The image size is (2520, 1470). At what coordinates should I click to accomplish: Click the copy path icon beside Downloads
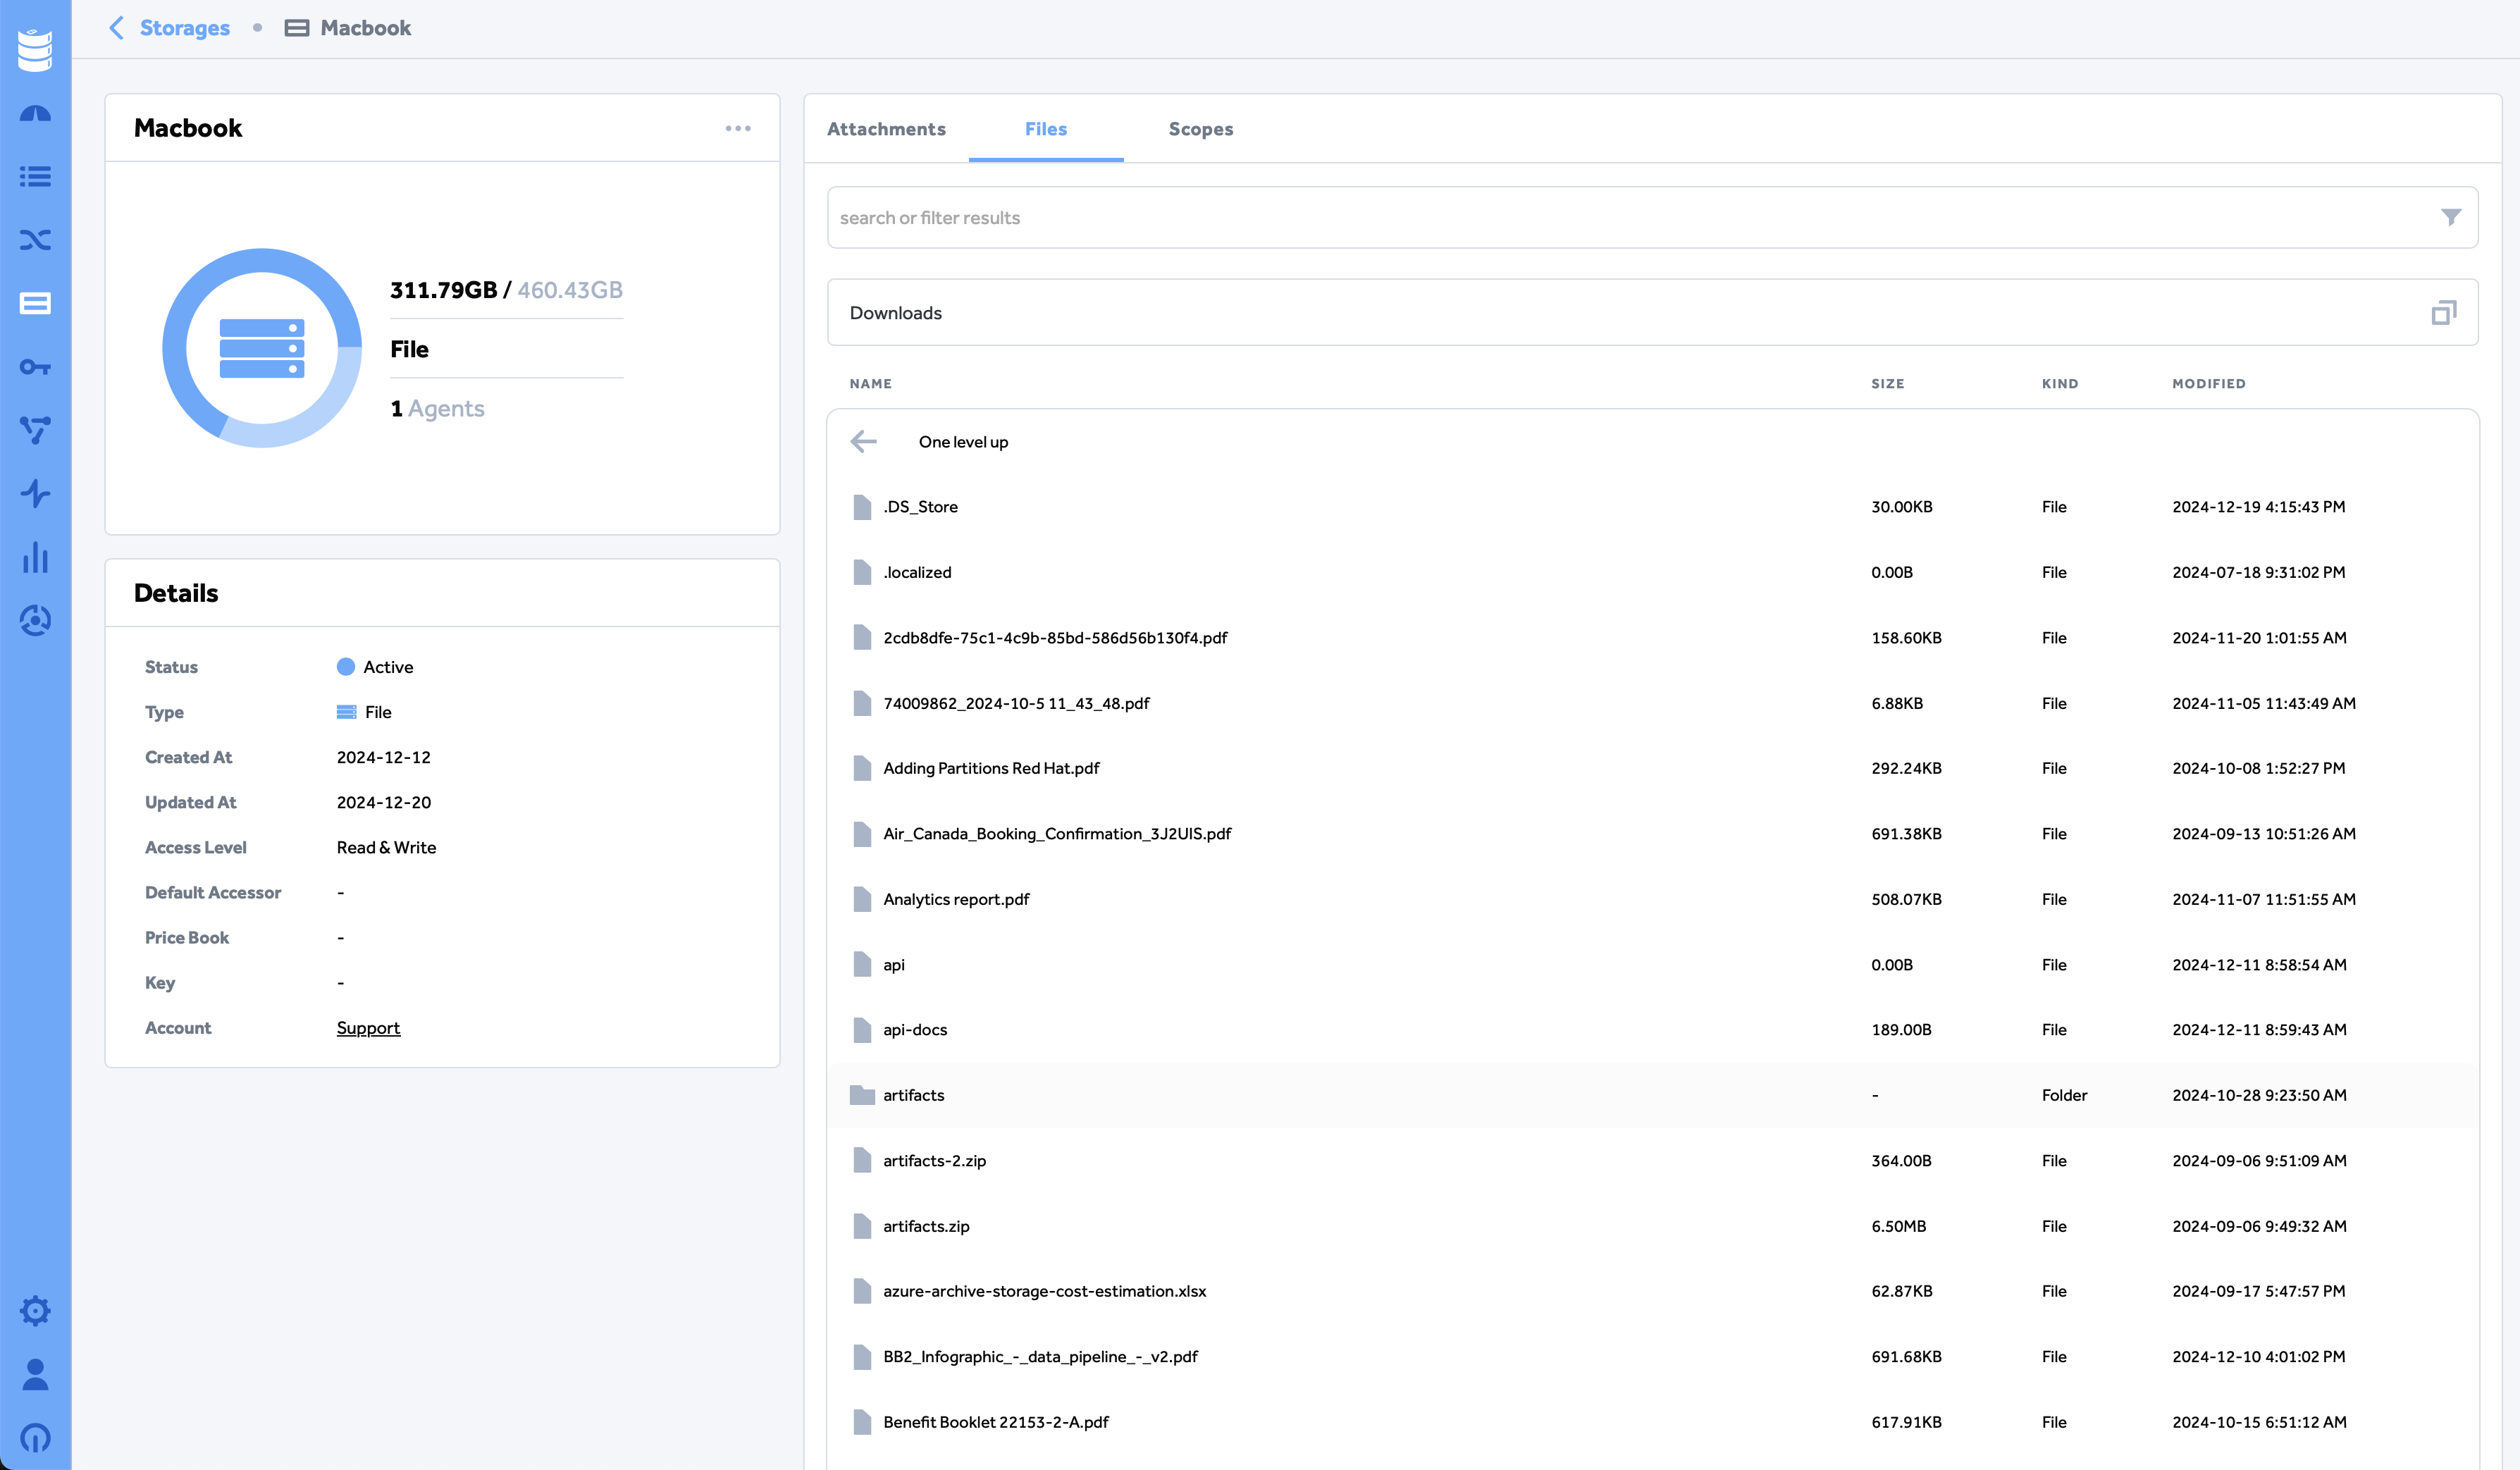tap(2443, 313)
